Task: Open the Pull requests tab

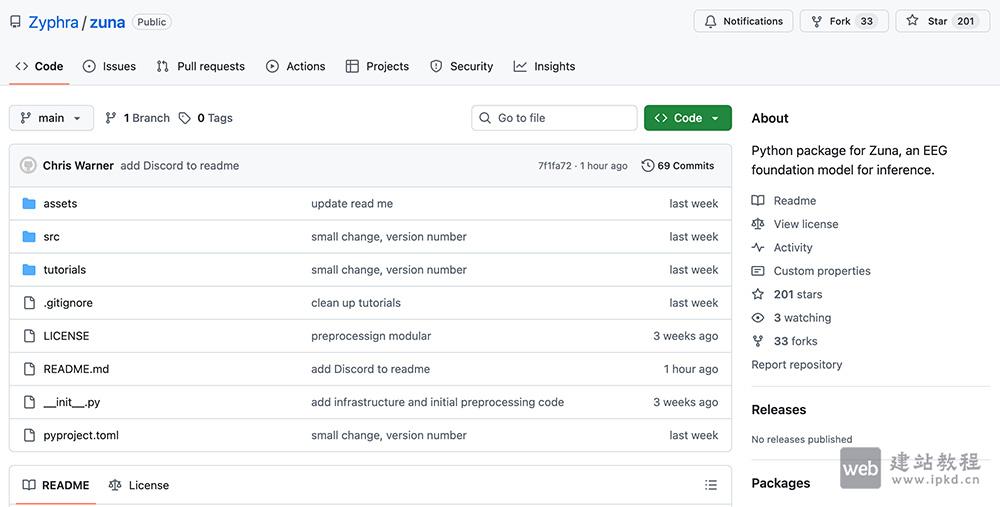Action: [200, 66]
